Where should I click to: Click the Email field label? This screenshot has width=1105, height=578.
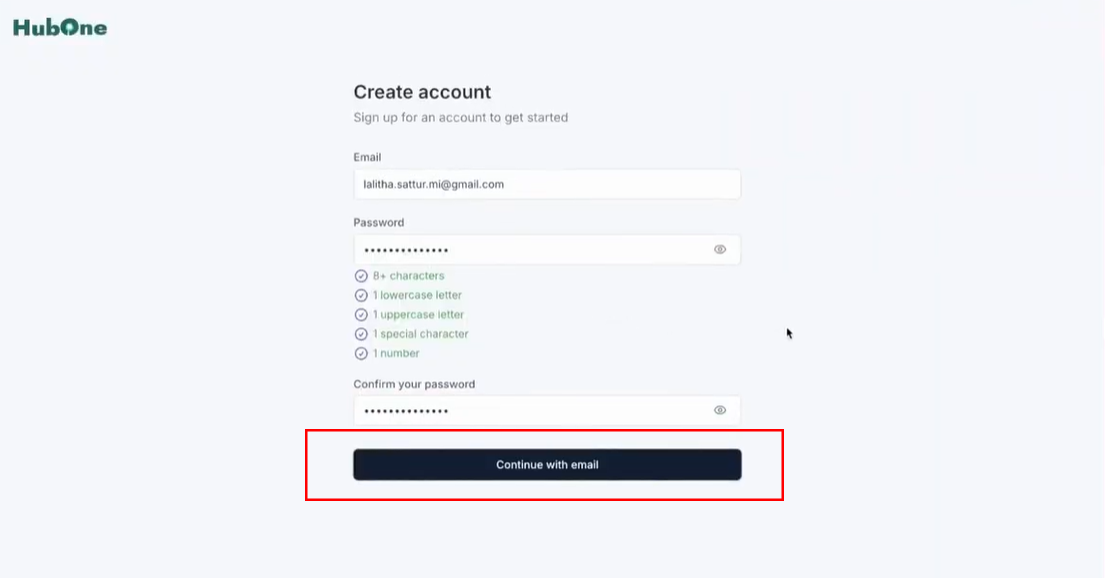(x=367, y=157)
